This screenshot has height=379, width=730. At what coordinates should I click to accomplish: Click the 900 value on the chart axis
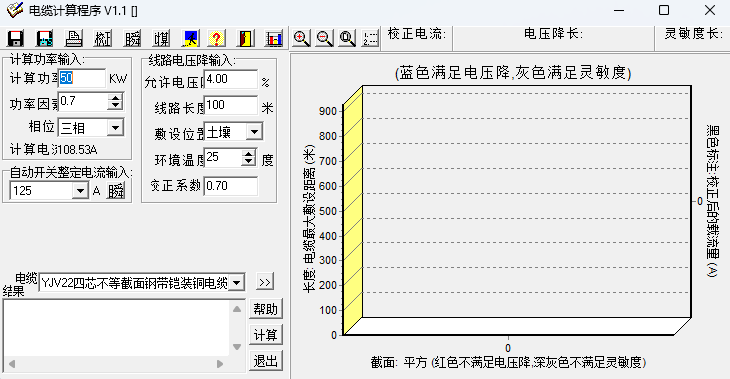point(328,111)
